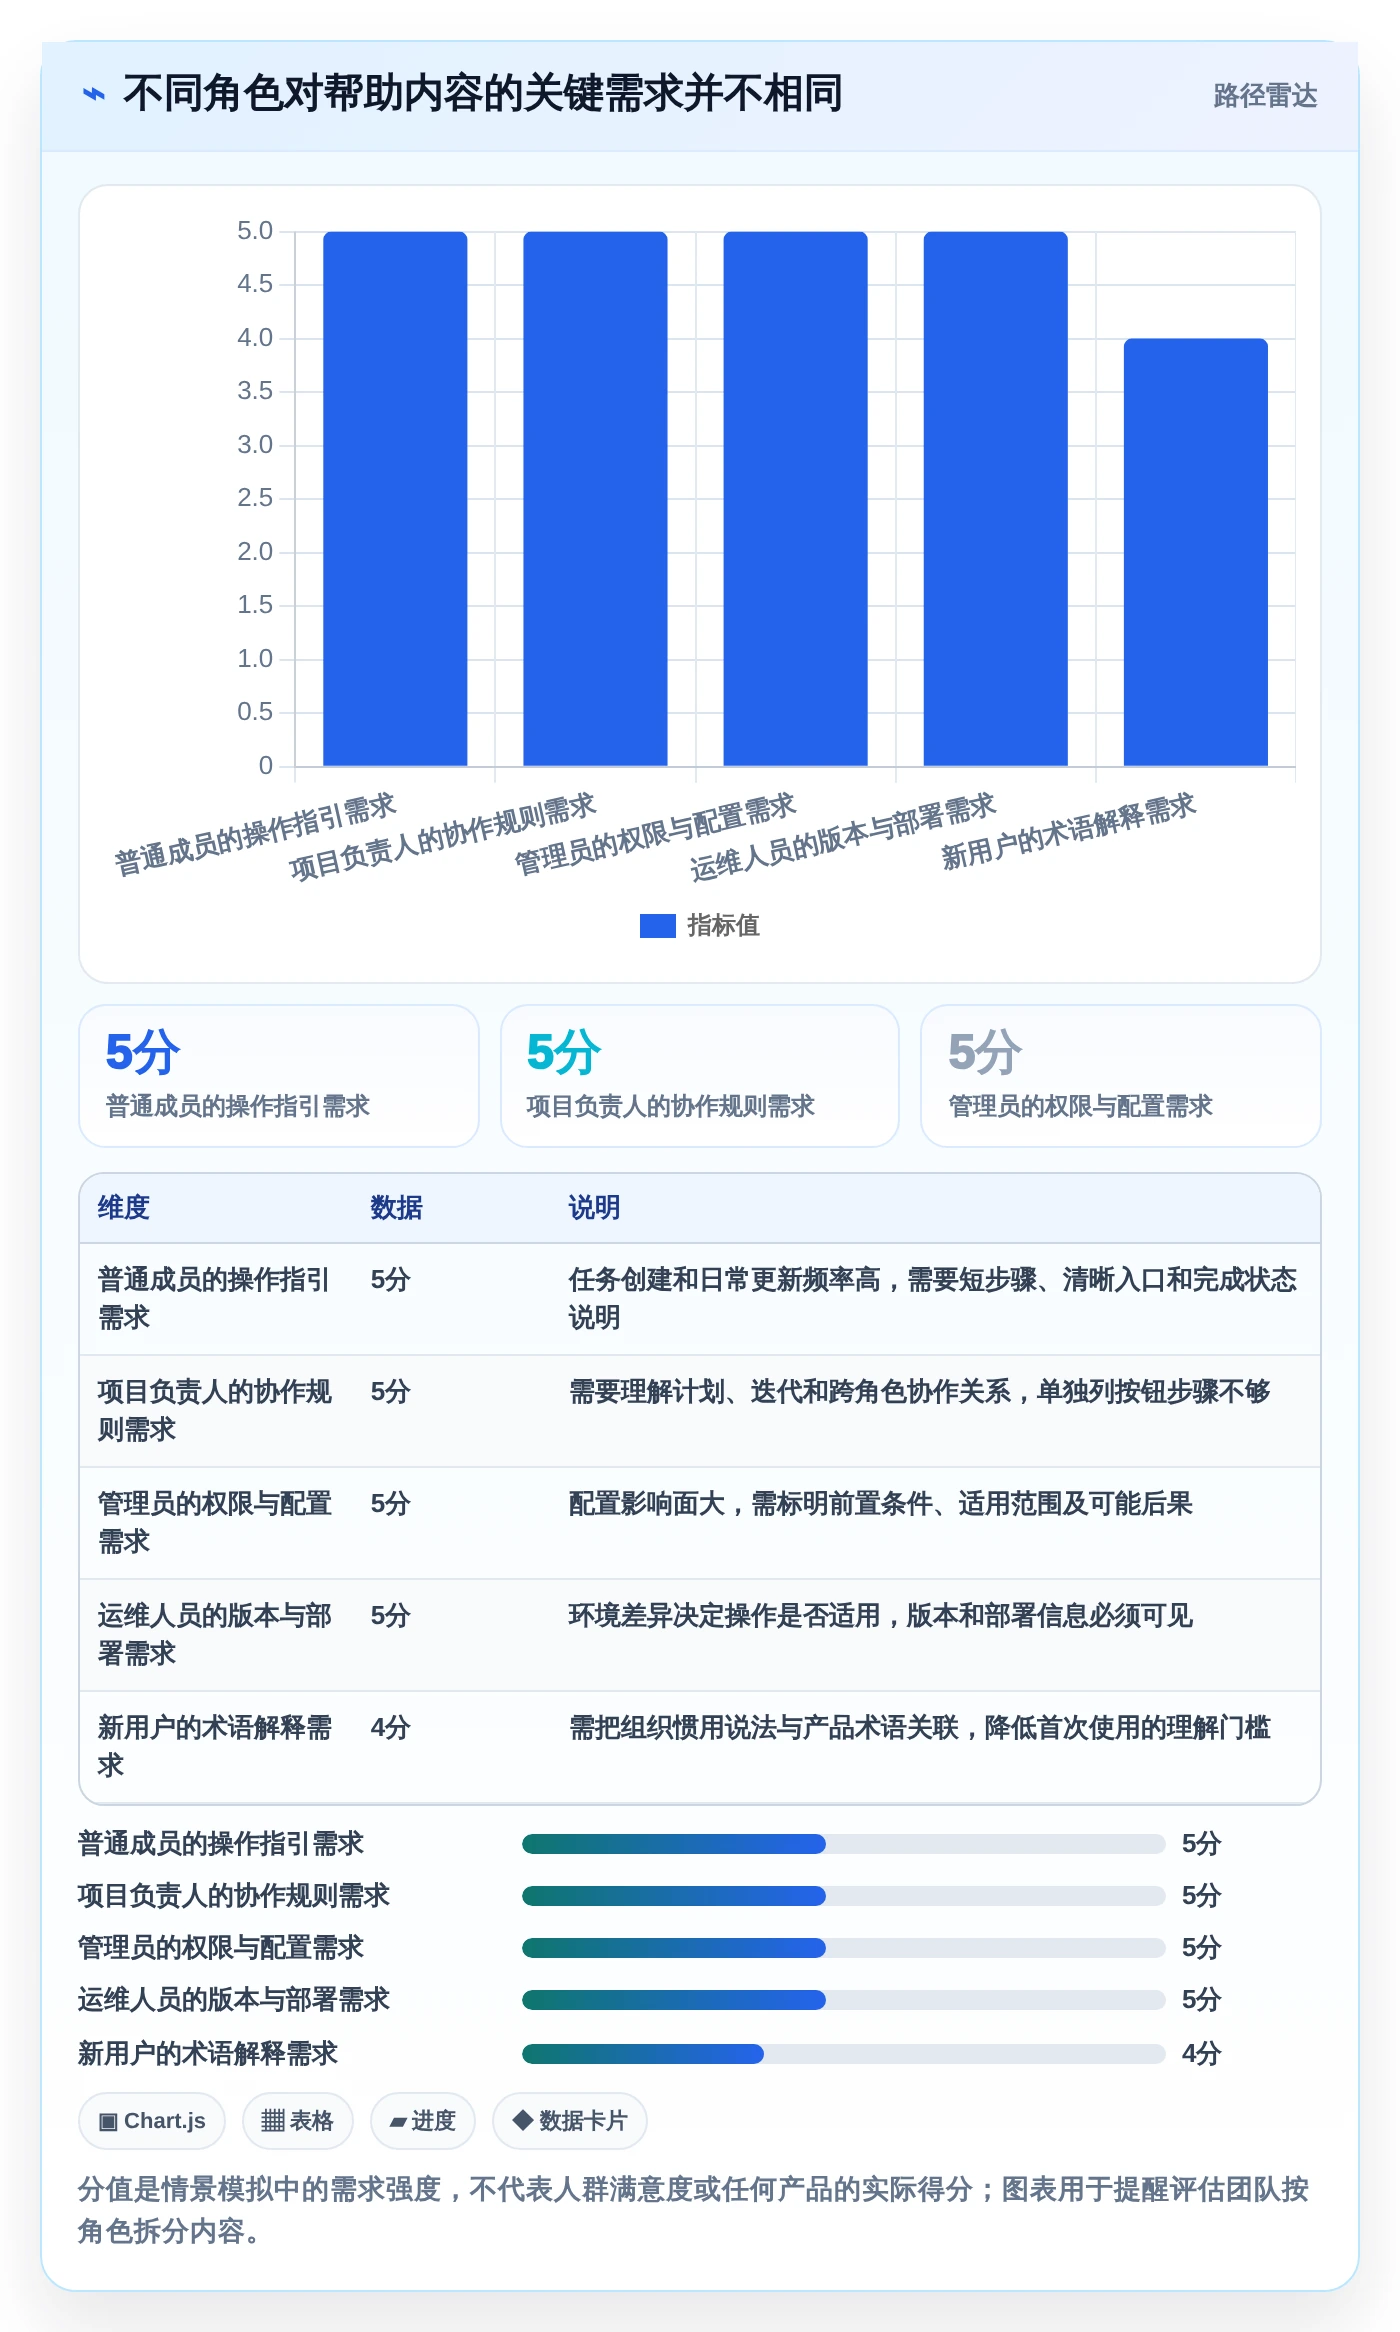Click the 5.0 y-axis tick label

(255, 231)
